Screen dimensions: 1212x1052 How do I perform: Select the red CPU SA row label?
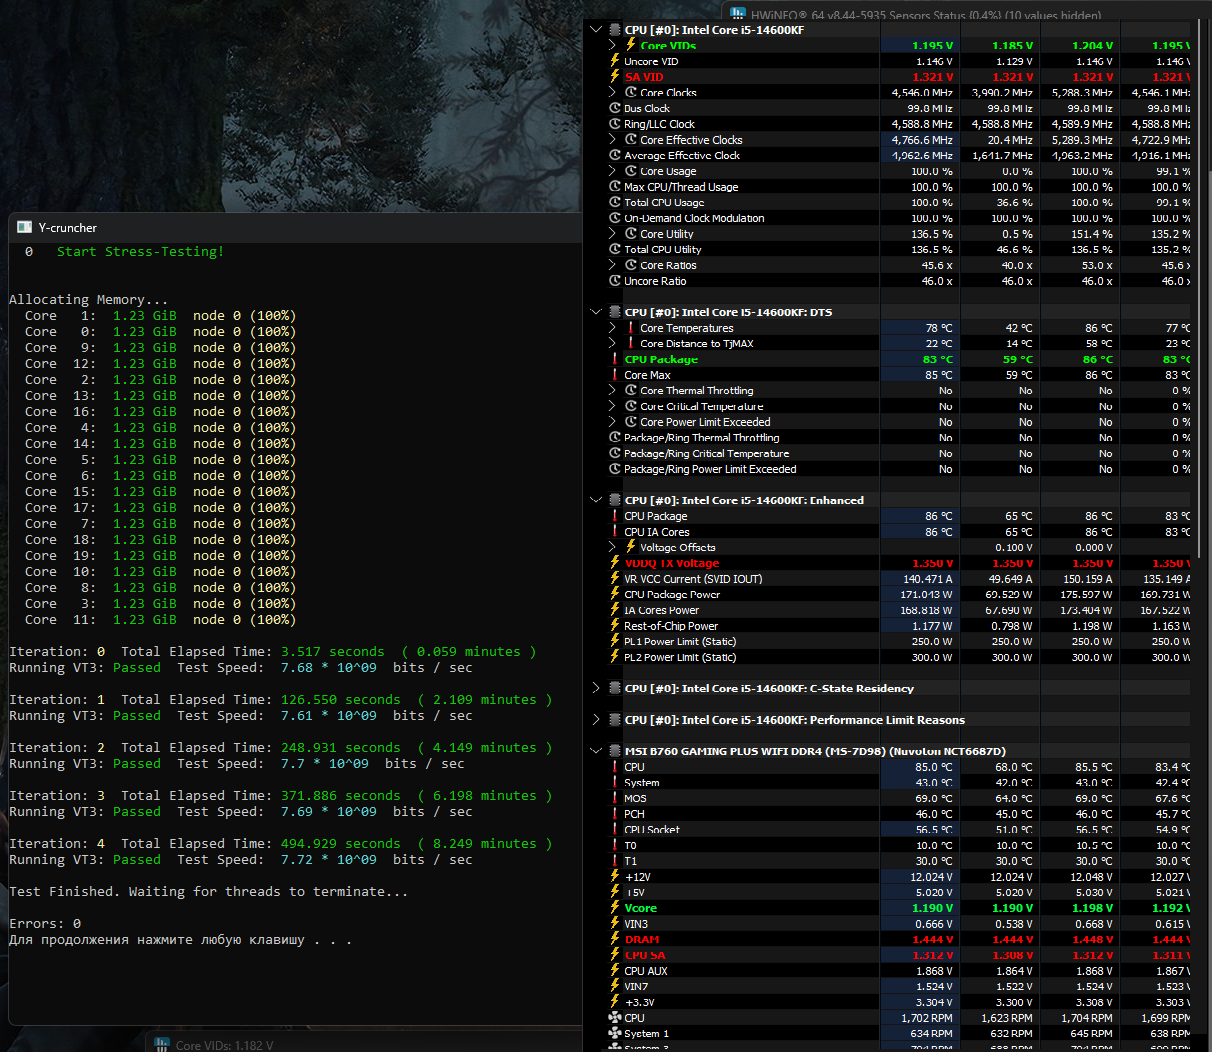[x=645, y=955]
